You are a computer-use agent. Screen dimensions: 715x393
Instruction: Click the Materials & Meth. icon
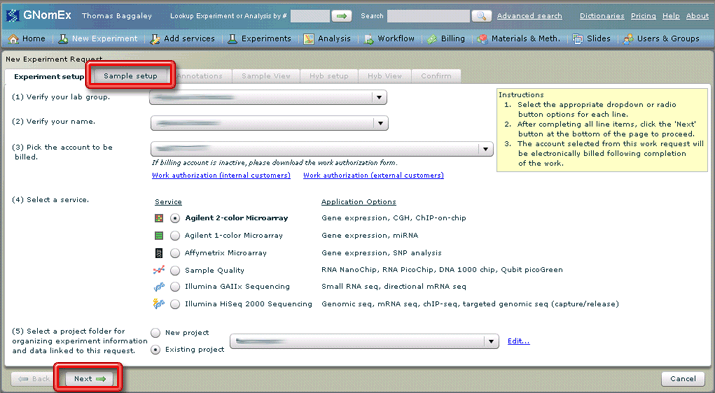[482, 39]
